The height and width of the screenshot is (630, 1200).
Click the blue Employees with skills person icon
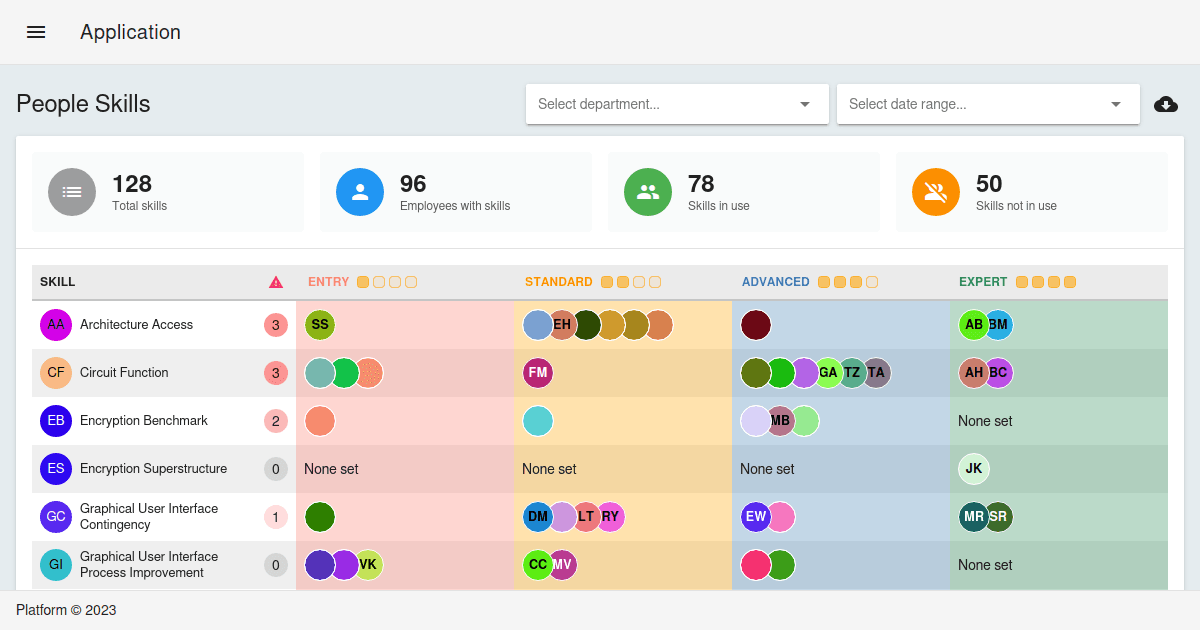click(359, 192)
